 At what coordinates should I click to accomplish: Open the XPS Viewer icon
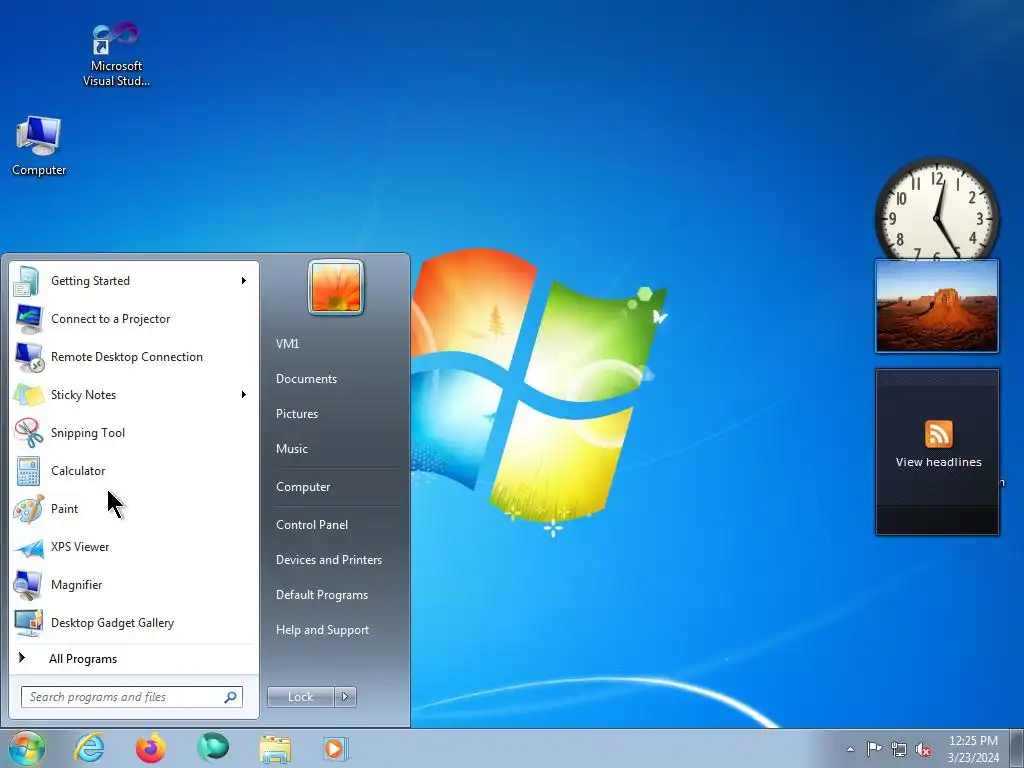28,547
